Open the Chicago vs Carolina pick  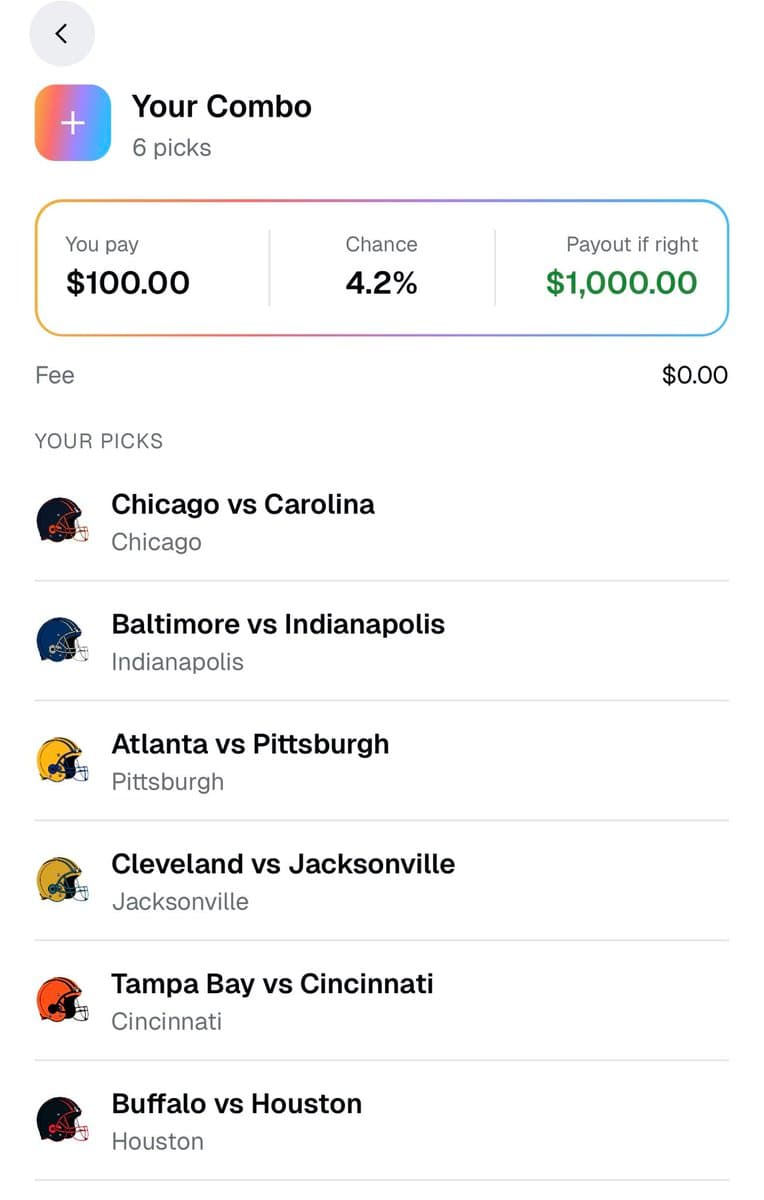(382, 521)
